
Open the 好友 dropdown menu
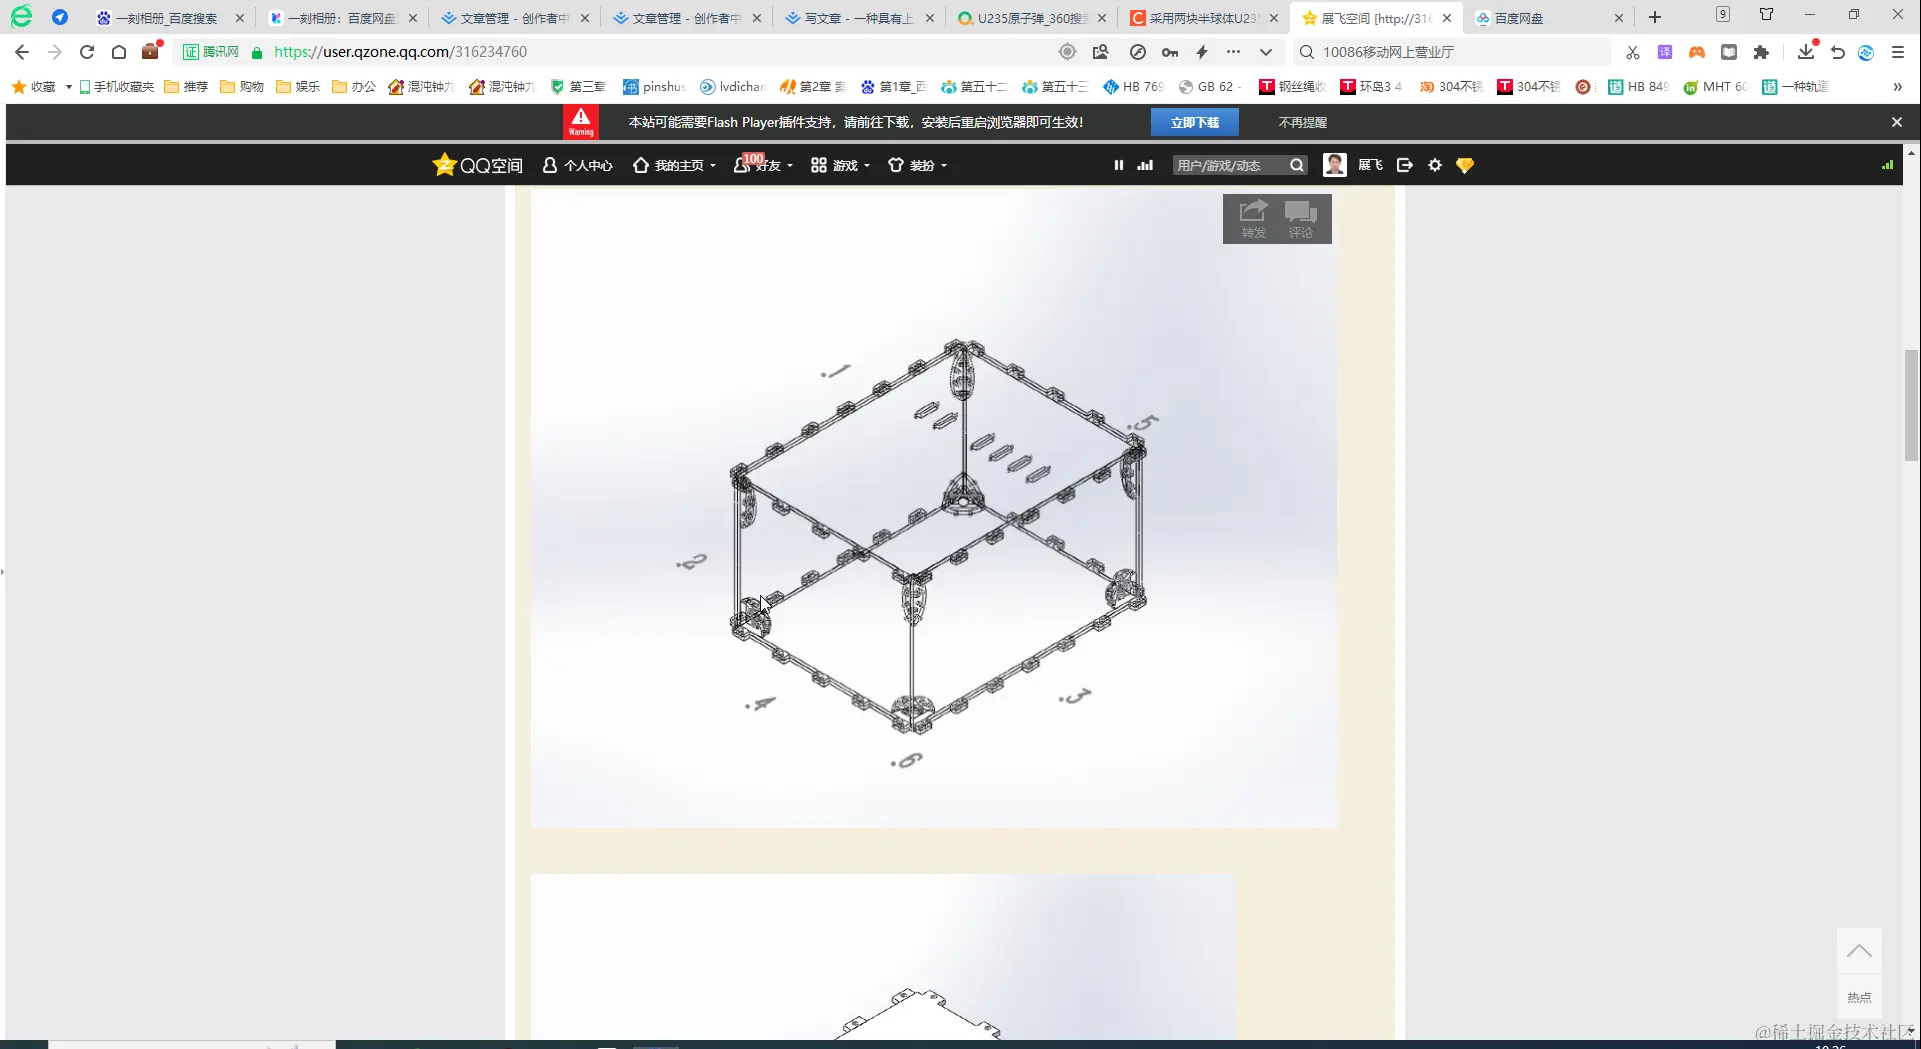(763, 165)
